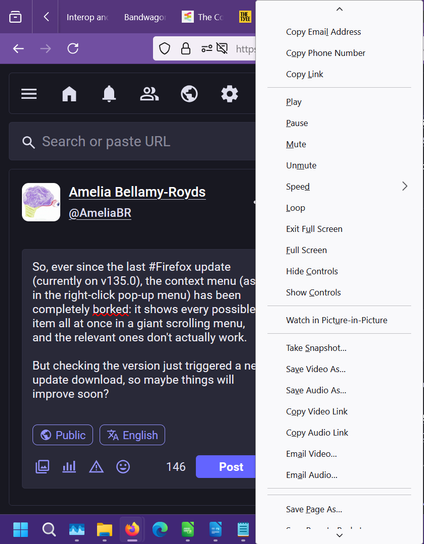Click the Firefox taskbar icon
Image resolution: width=424 pixels, height=544 pixels.
pyautogui.click(x=132, y=529)
